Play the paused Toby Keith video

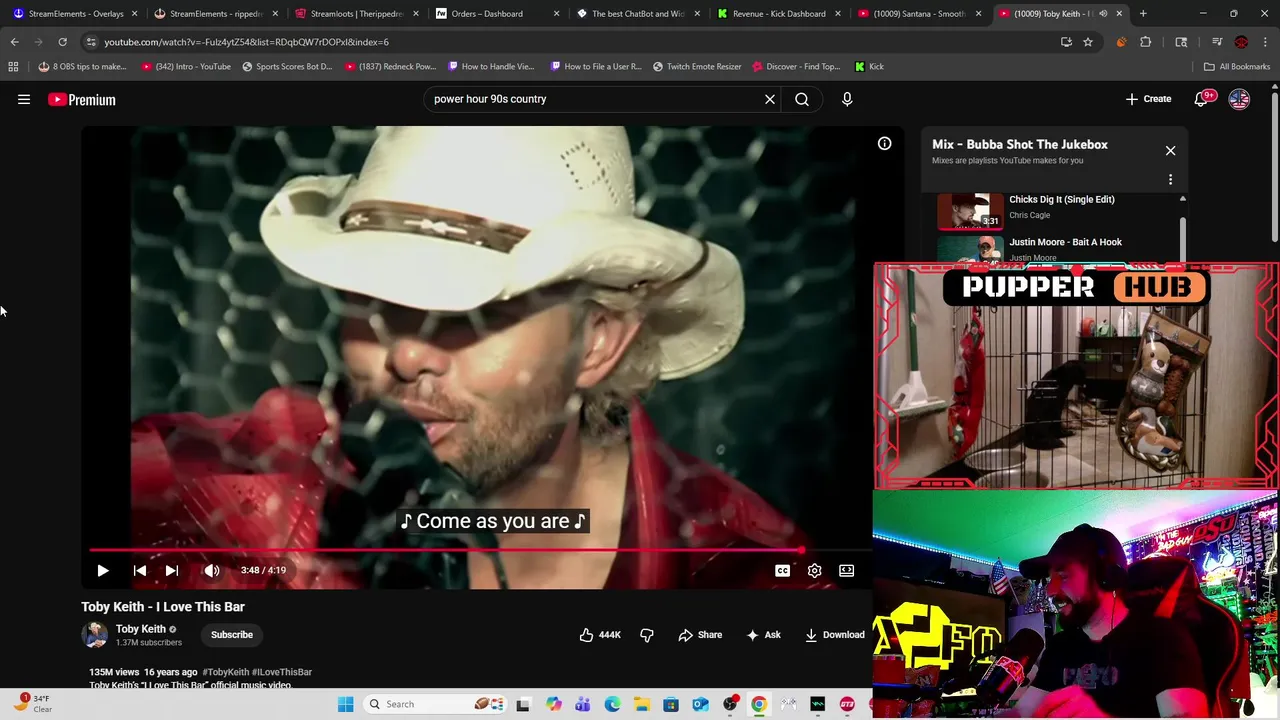pos(102,570)
